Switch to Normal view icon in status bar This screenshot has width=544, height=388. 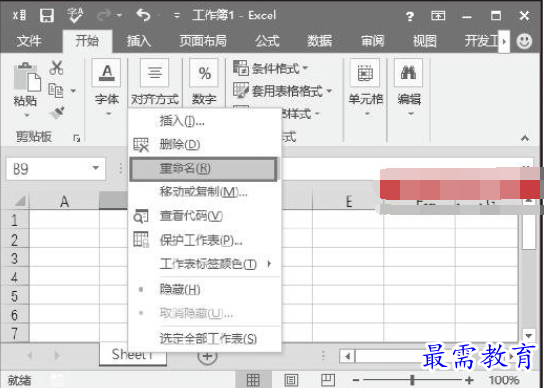coord(253,380)
